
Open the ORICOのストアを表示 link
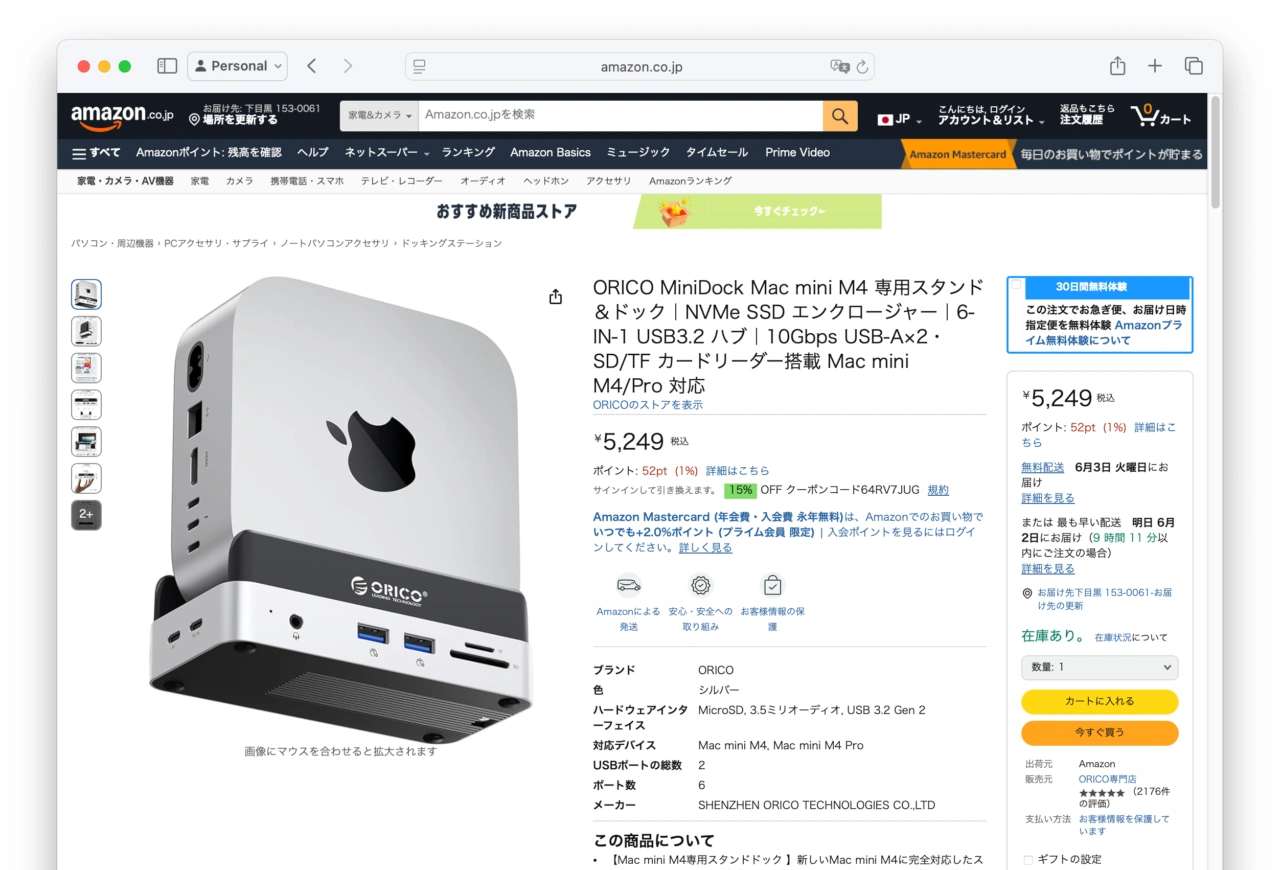coord(648,405)
